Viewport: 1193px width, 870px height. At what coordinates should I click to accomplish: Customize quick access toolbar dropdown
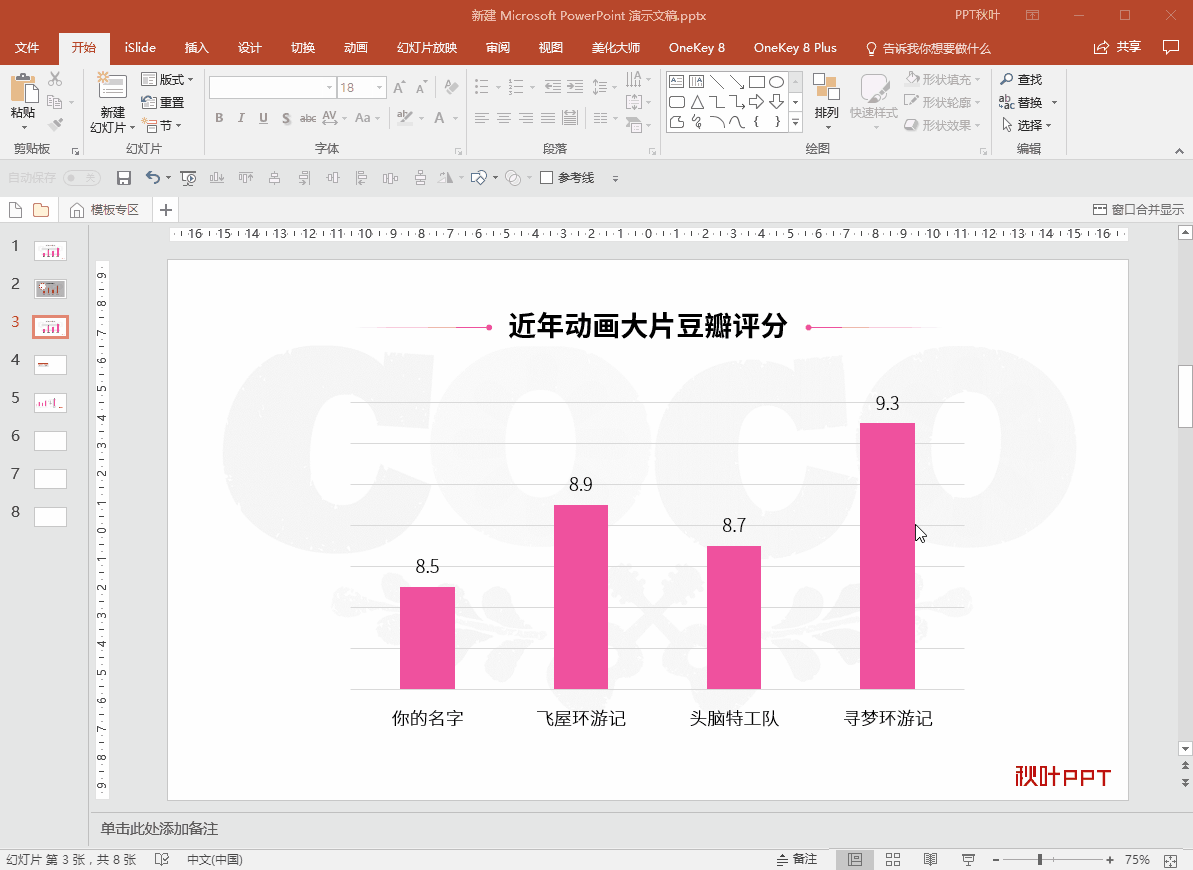pyautogui.click(x=615, y=179)
